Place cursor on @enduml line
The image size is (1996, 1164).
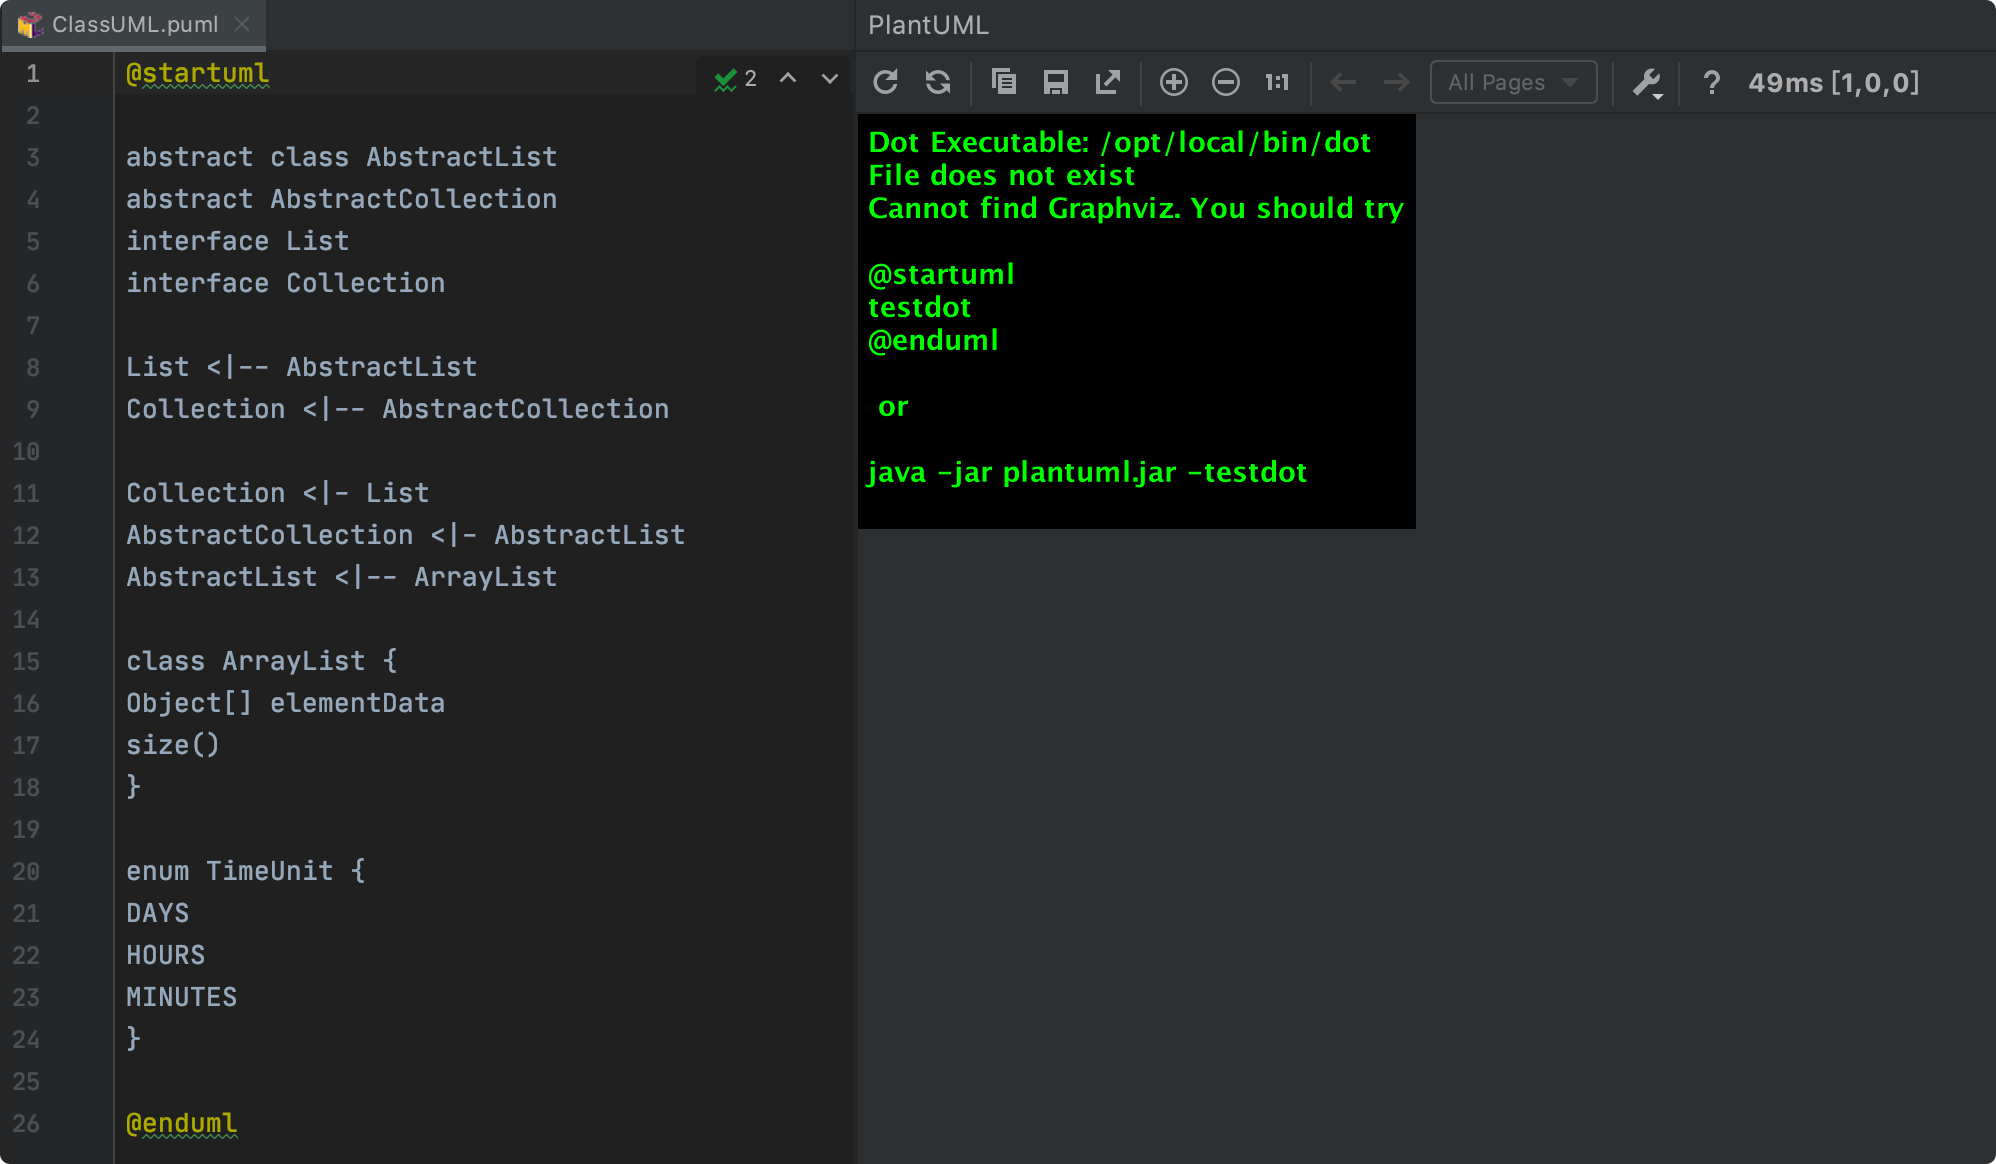pos(181,1123)
